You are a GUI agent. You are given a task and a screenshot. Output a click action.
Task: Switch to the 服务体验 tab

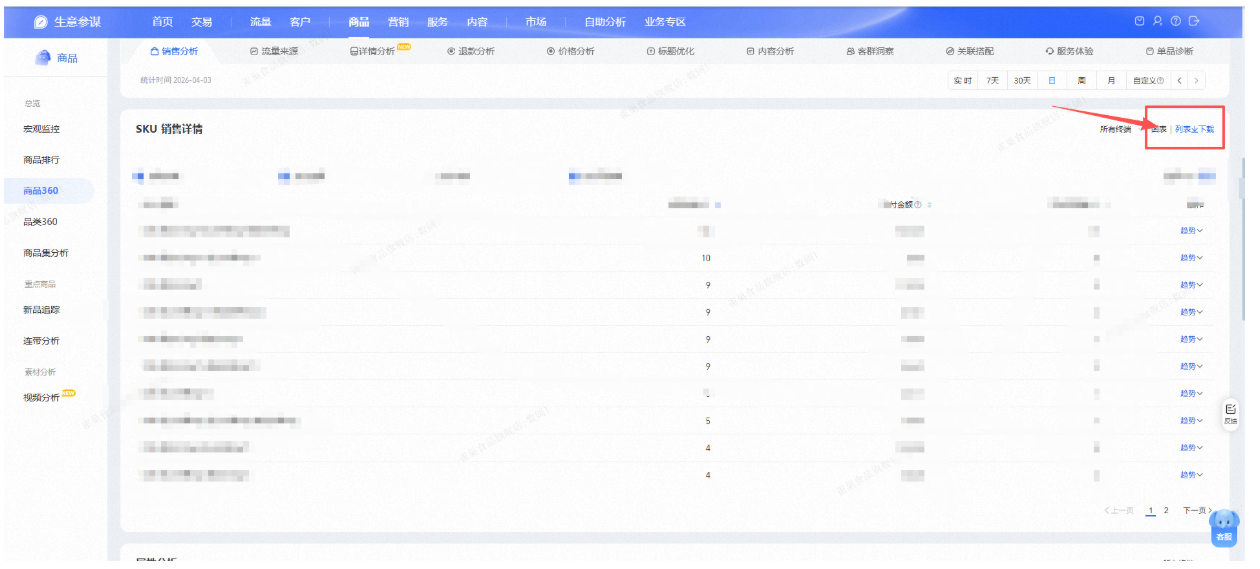[1069, 51]
